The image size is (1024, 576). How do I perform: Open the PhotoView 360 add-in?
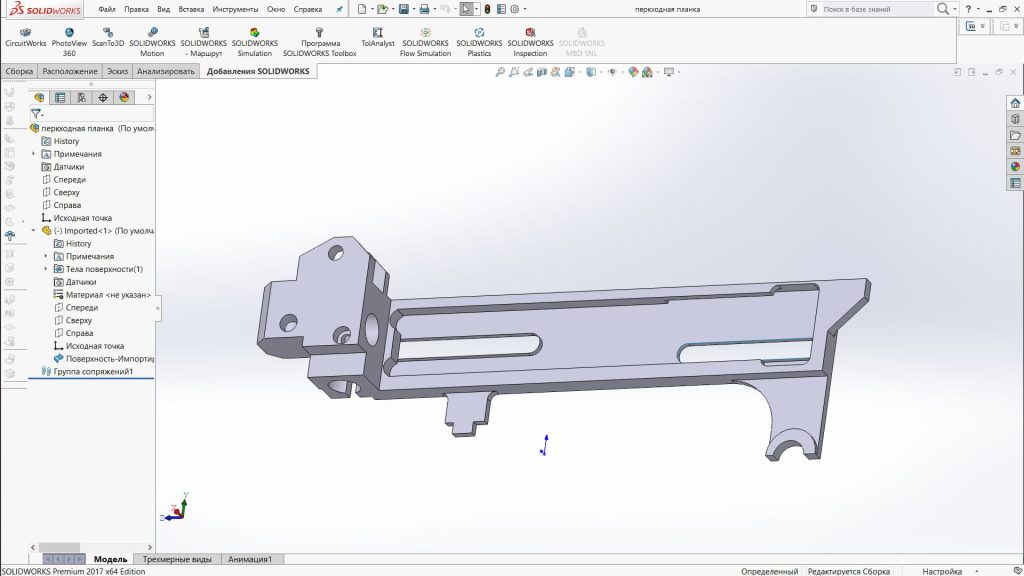69,42
